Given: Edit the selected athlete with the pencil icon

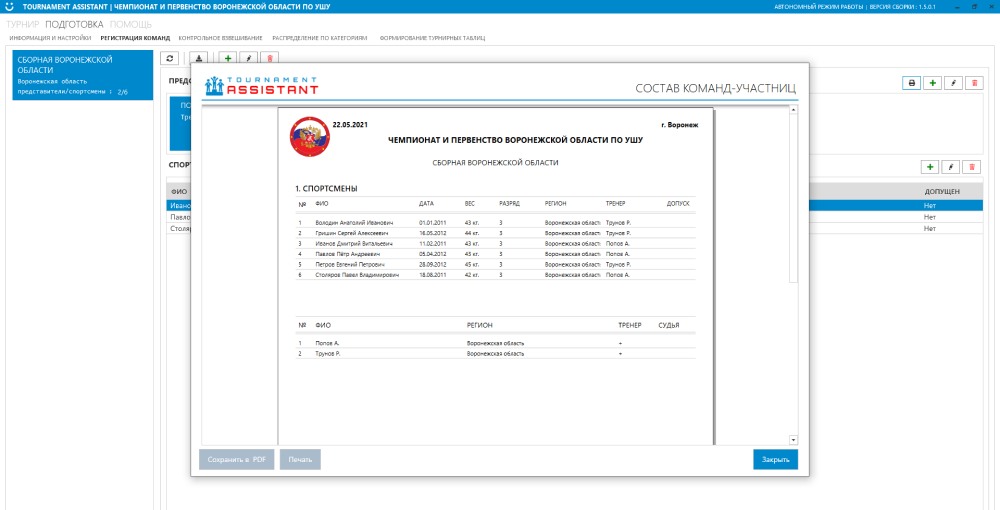Looking at the screenshot, I should click(951, 167).
